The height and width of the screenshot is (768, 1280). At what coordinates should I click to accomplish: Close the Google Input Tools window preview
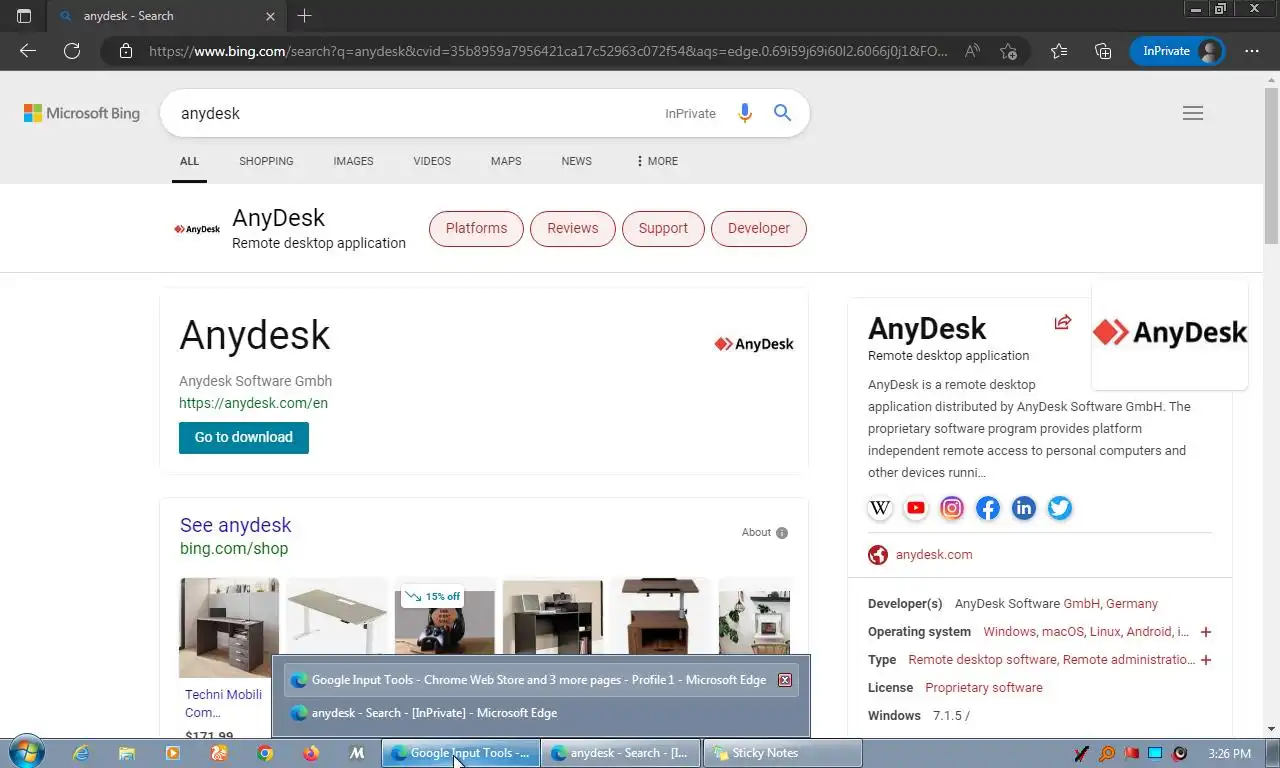point(785,680)
